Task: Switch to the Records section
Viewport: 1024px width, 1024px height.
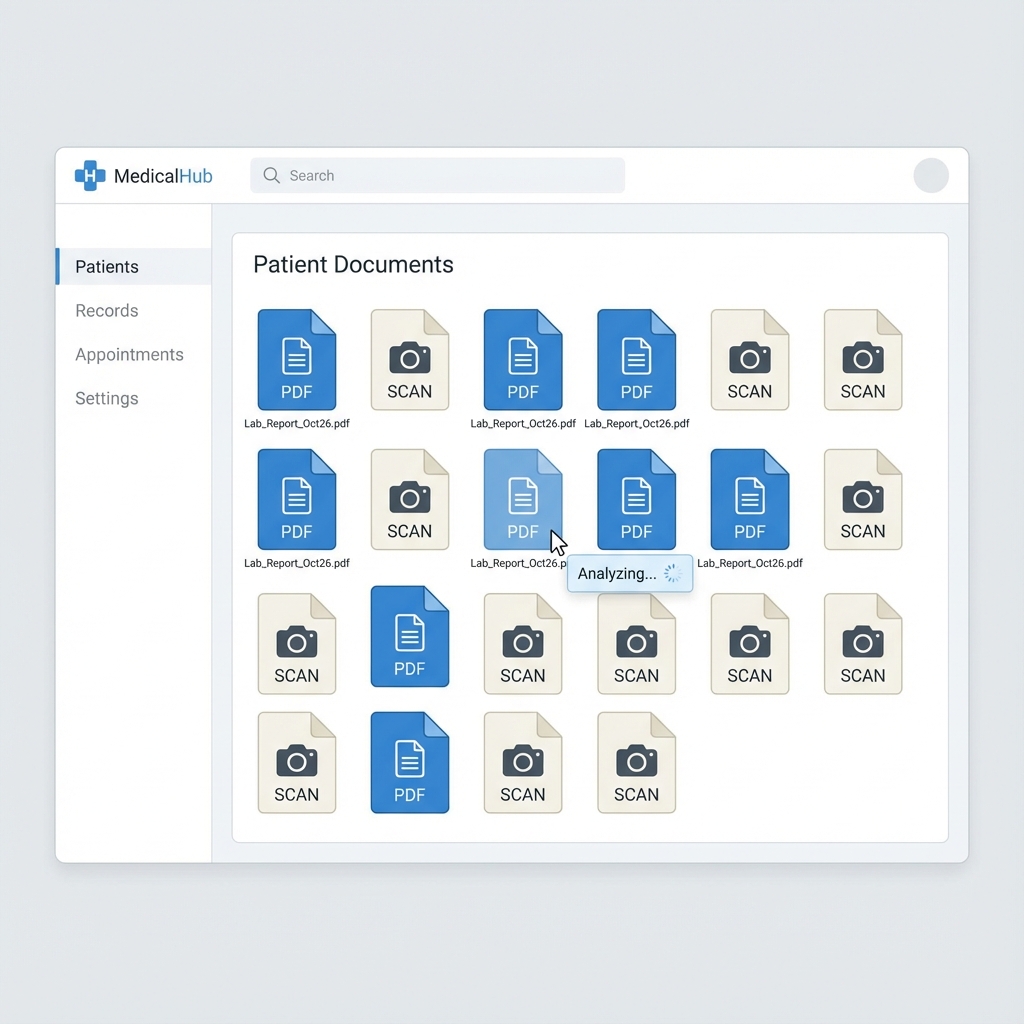Action: pyautogui.click(x=106, y=311)
